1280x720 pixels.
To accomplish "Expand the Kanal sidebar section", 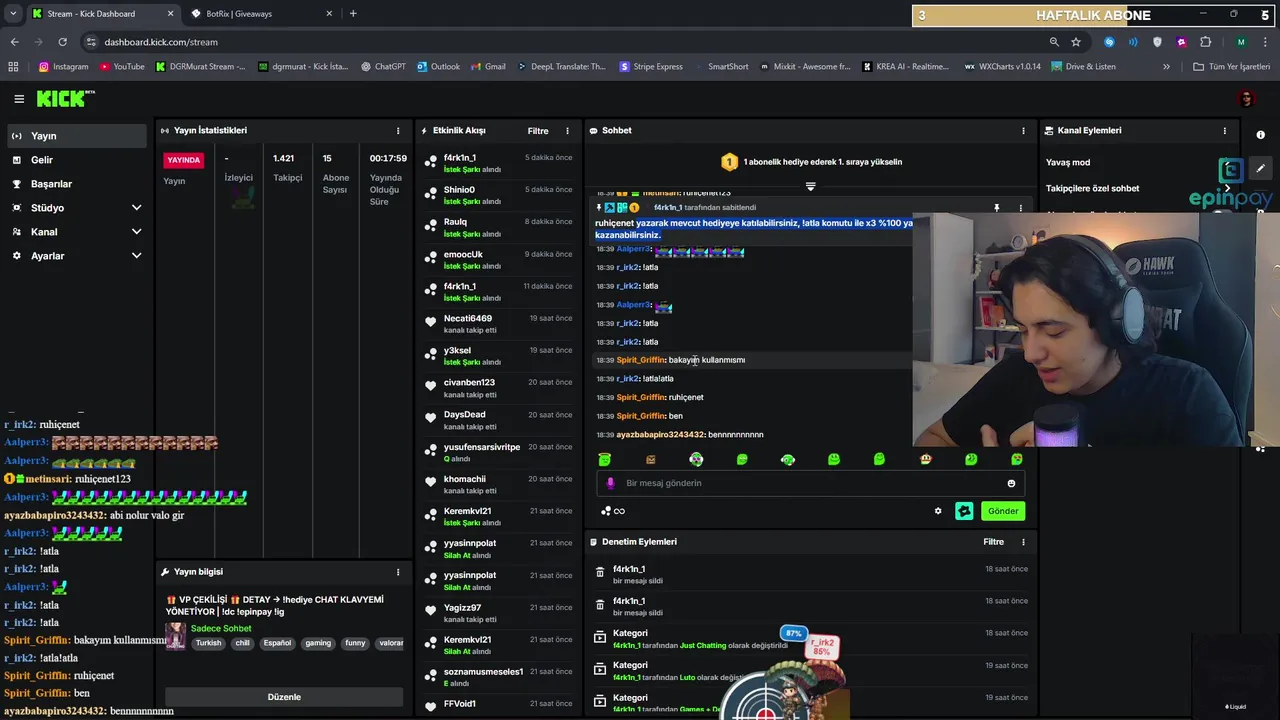I will [136, 232].
